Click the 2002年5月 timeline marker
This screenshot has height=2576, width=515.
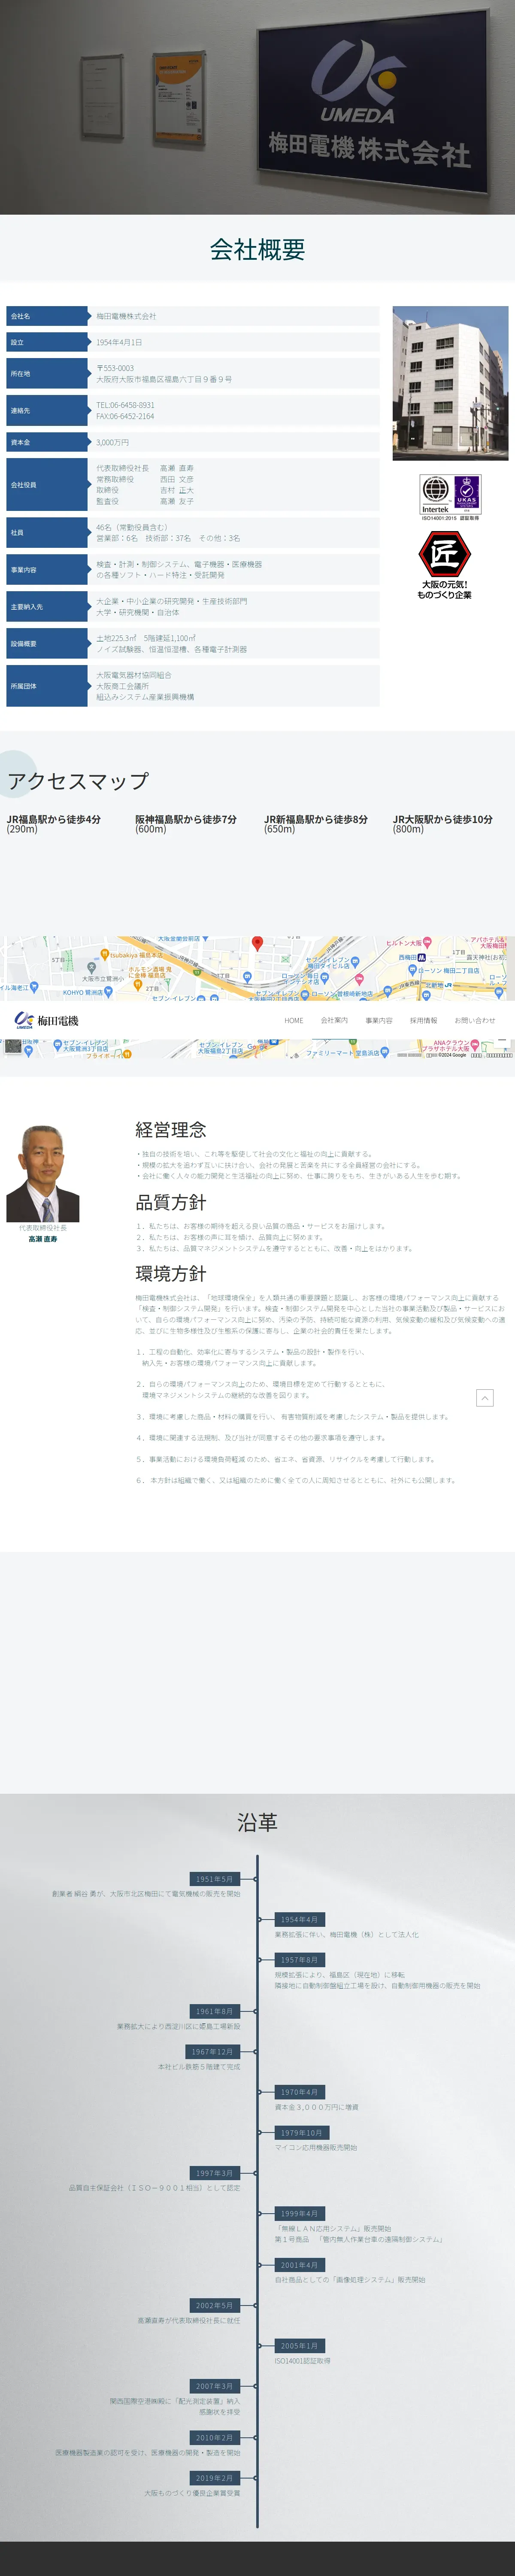tap(215, 2305)
